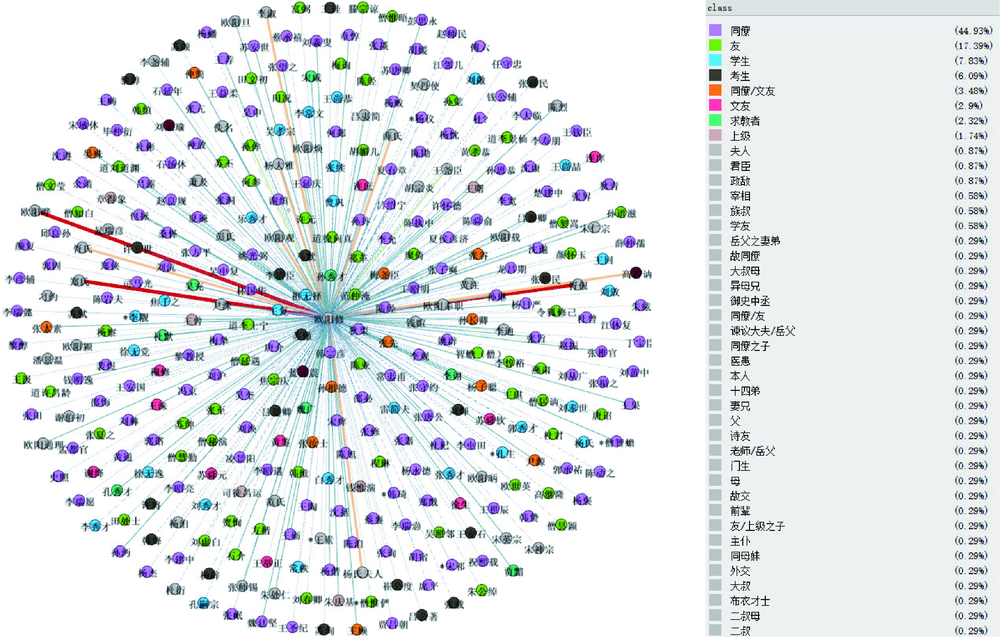
Task: Click the mint swatch for 求教者
Action: pyautogui.click(x=716, y=121)
